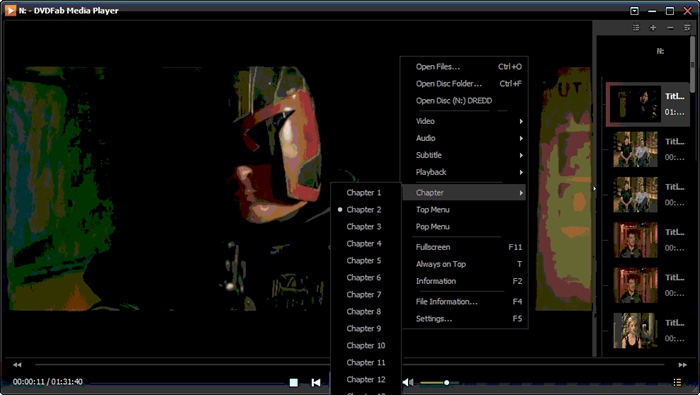Add file with the playlist plus icon
This screenshot has height=395, width=700.
pyautogui.click(x=653, y=28)
